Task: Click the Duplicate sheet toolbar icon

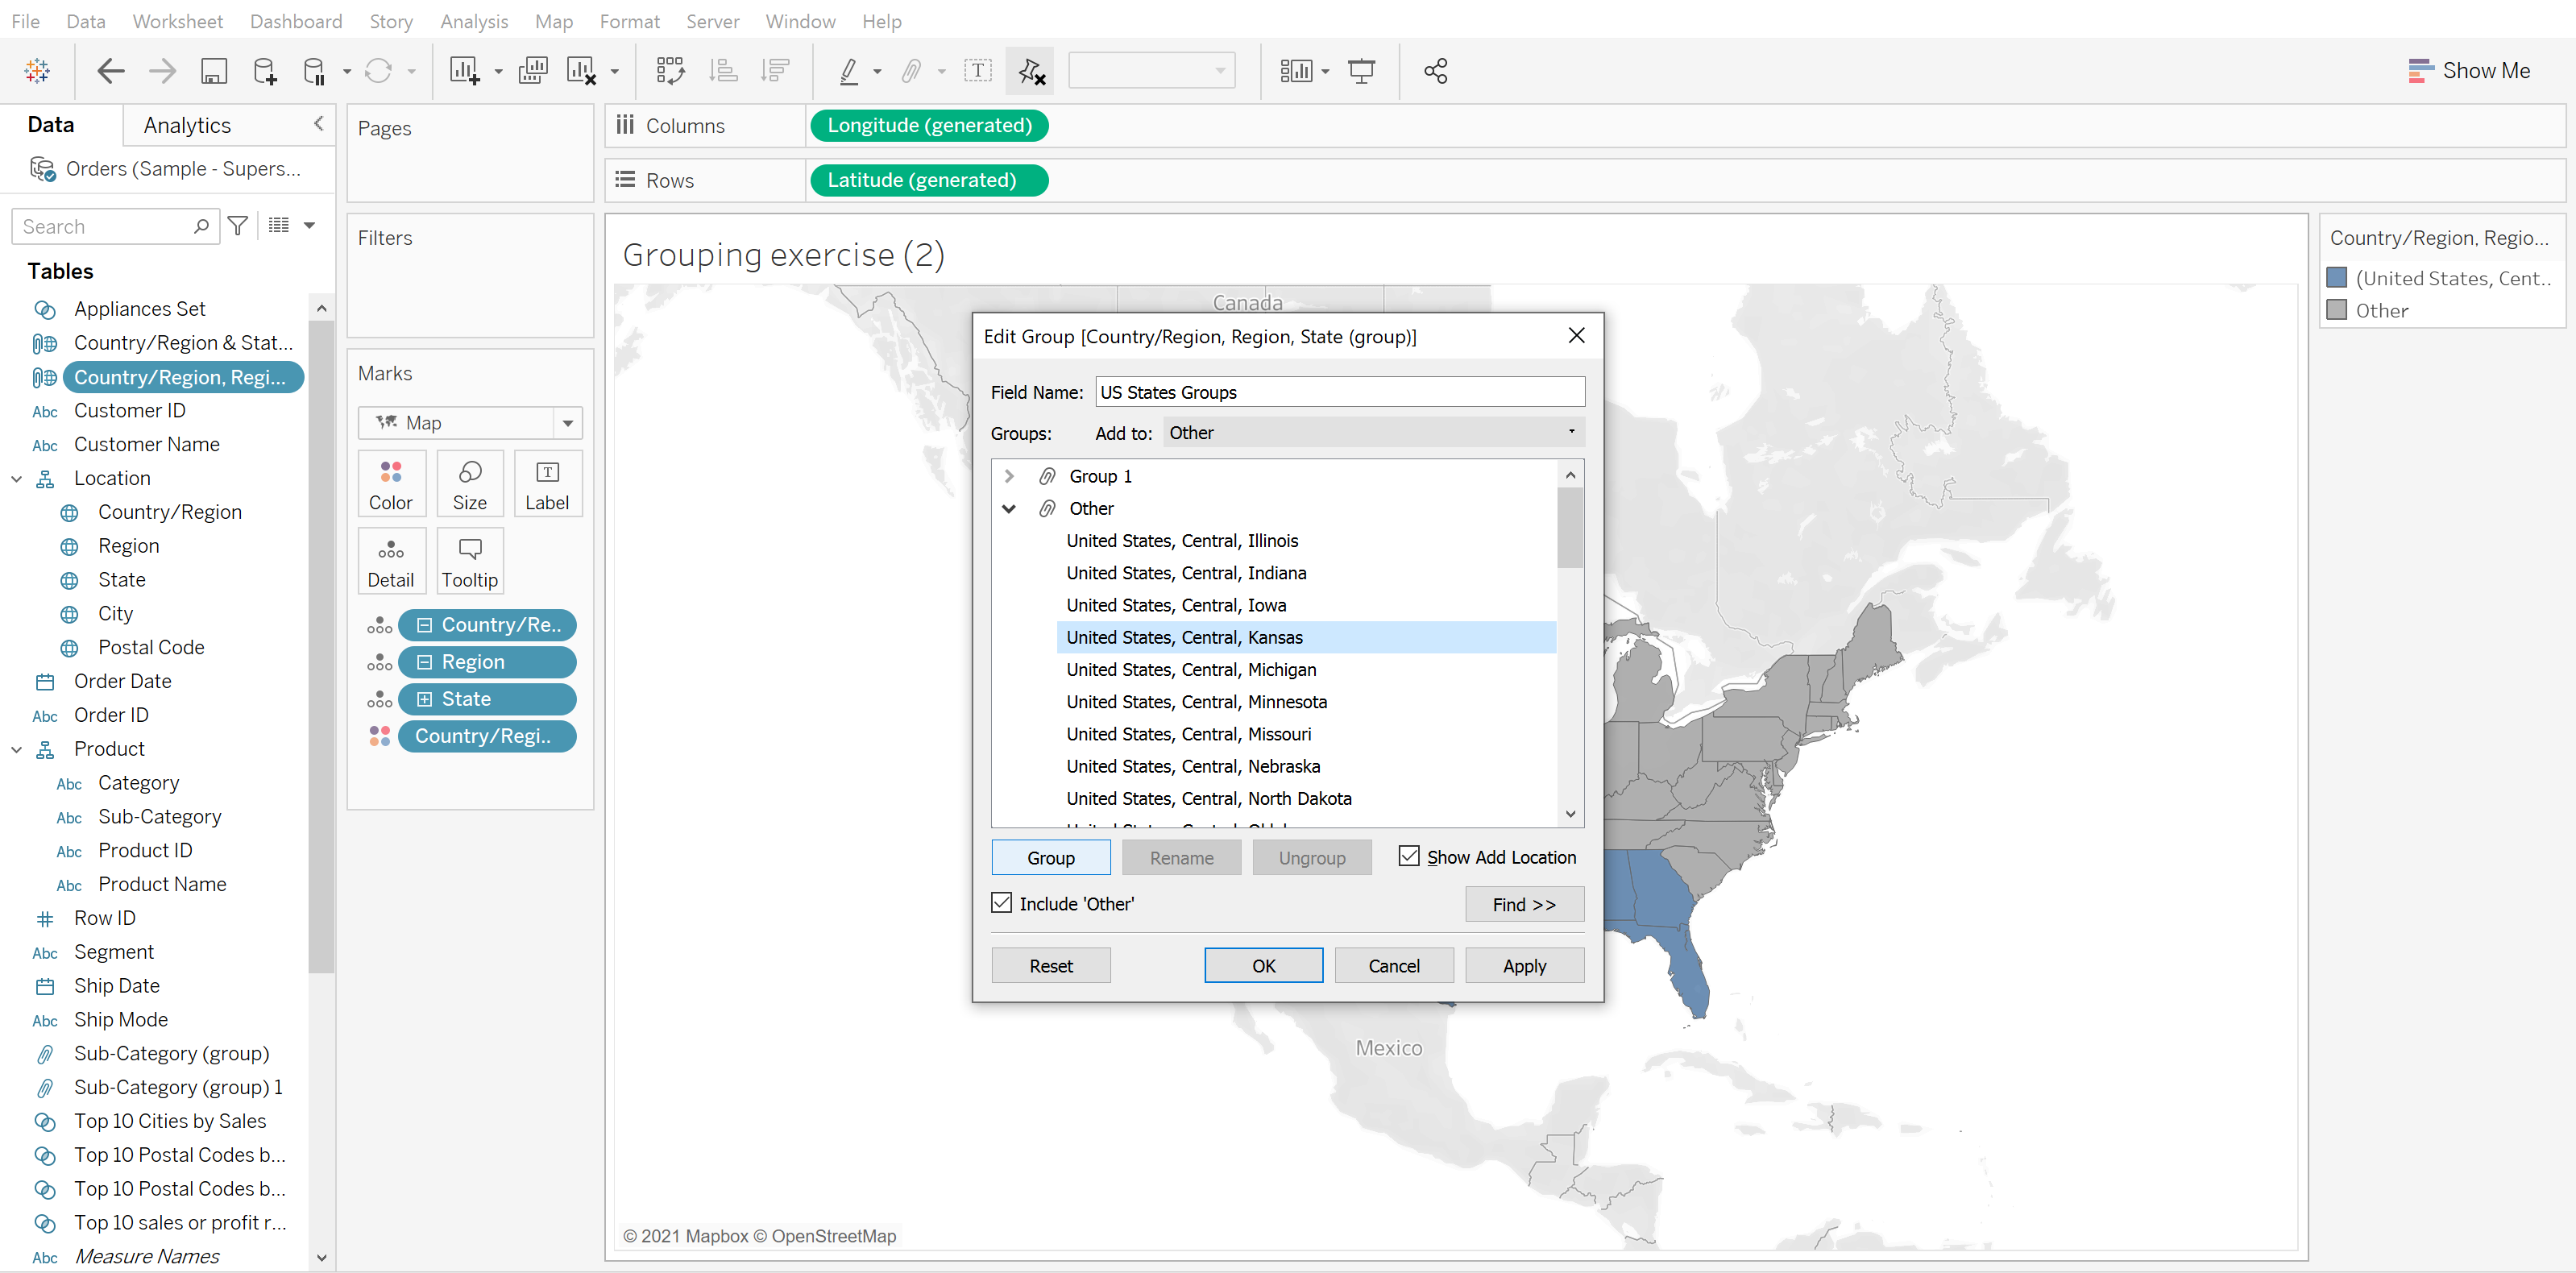Action: [533, 71]
